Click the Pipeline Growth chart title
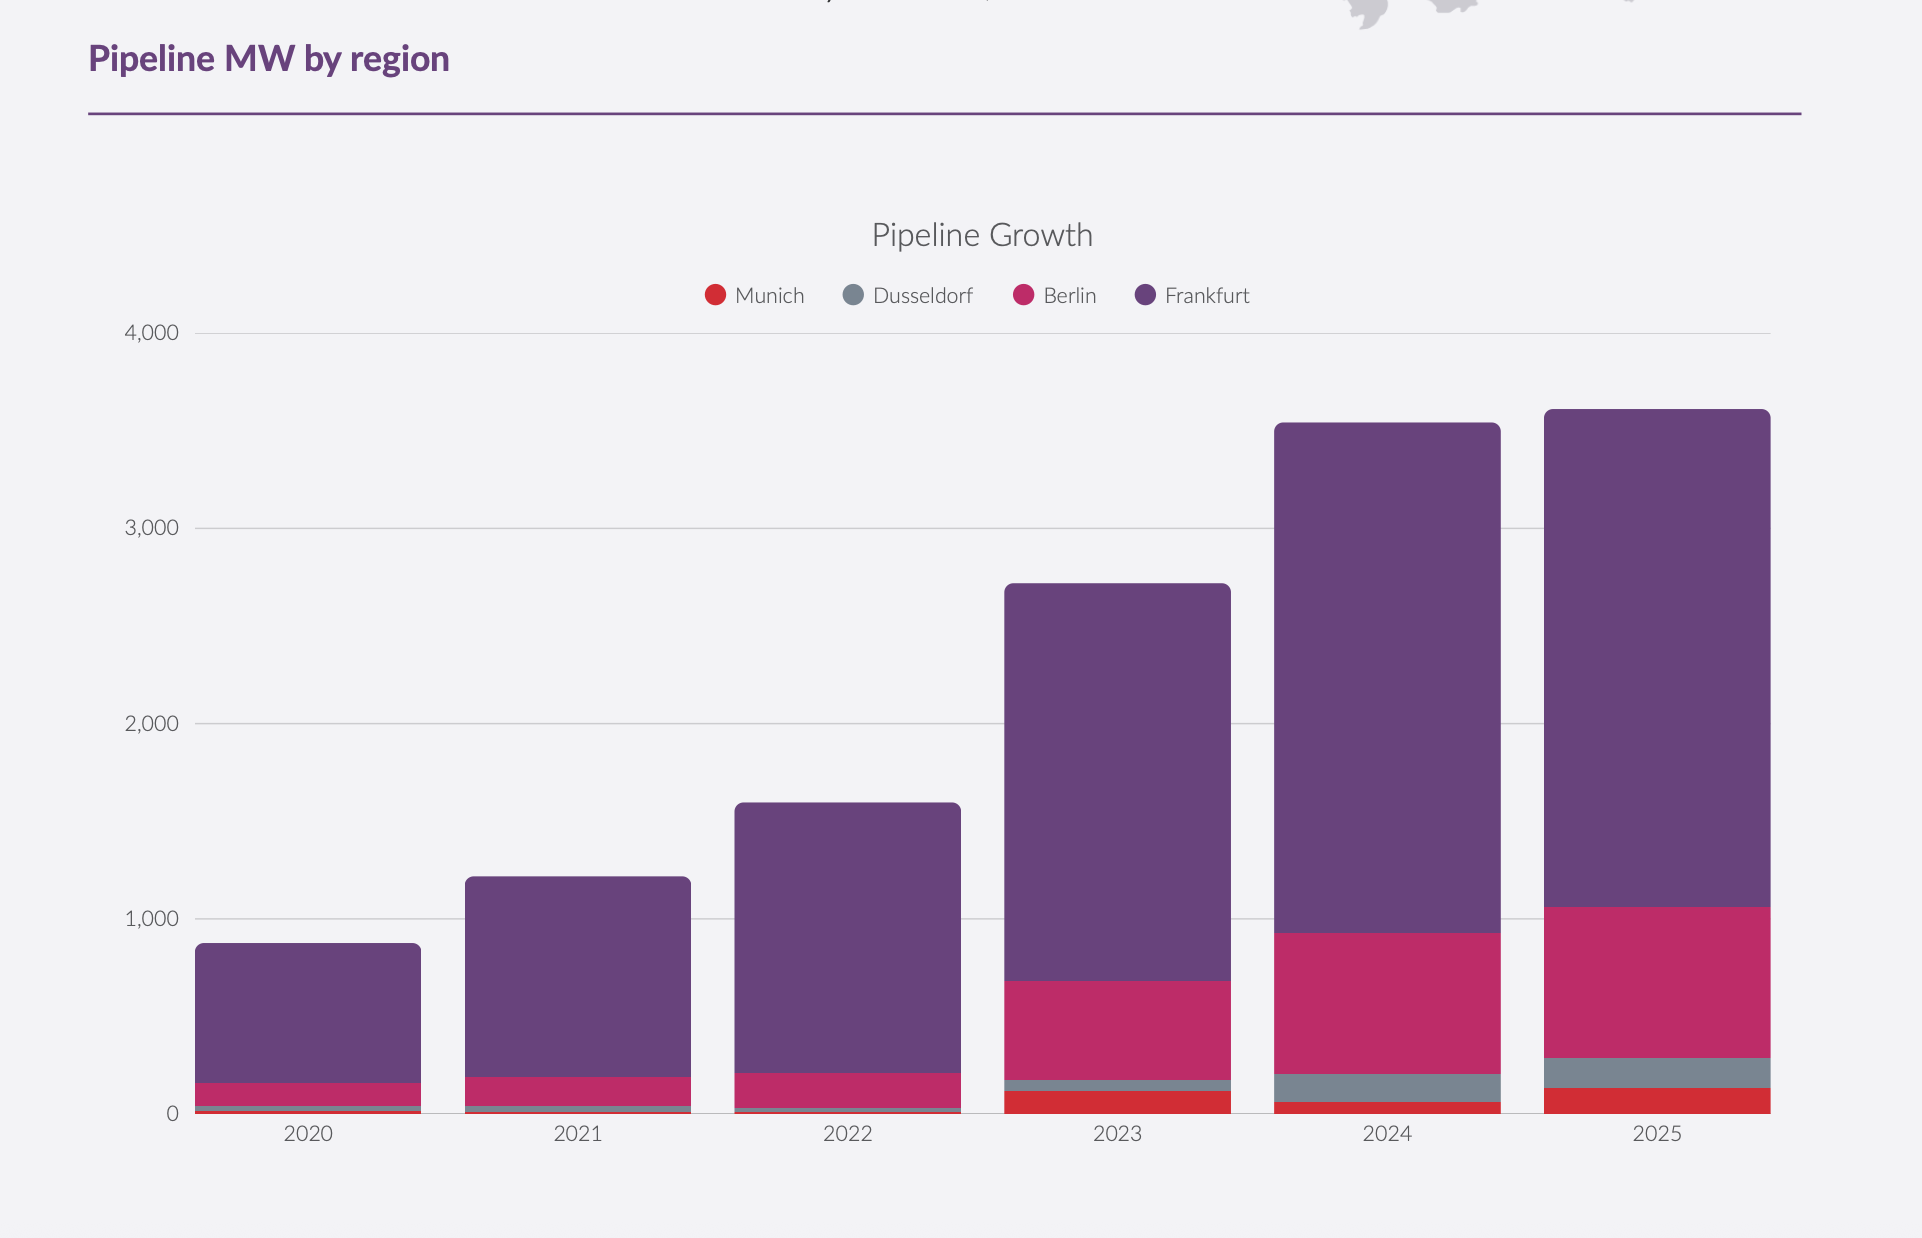The image size is (1922, 1238). [x=982, y=235]
